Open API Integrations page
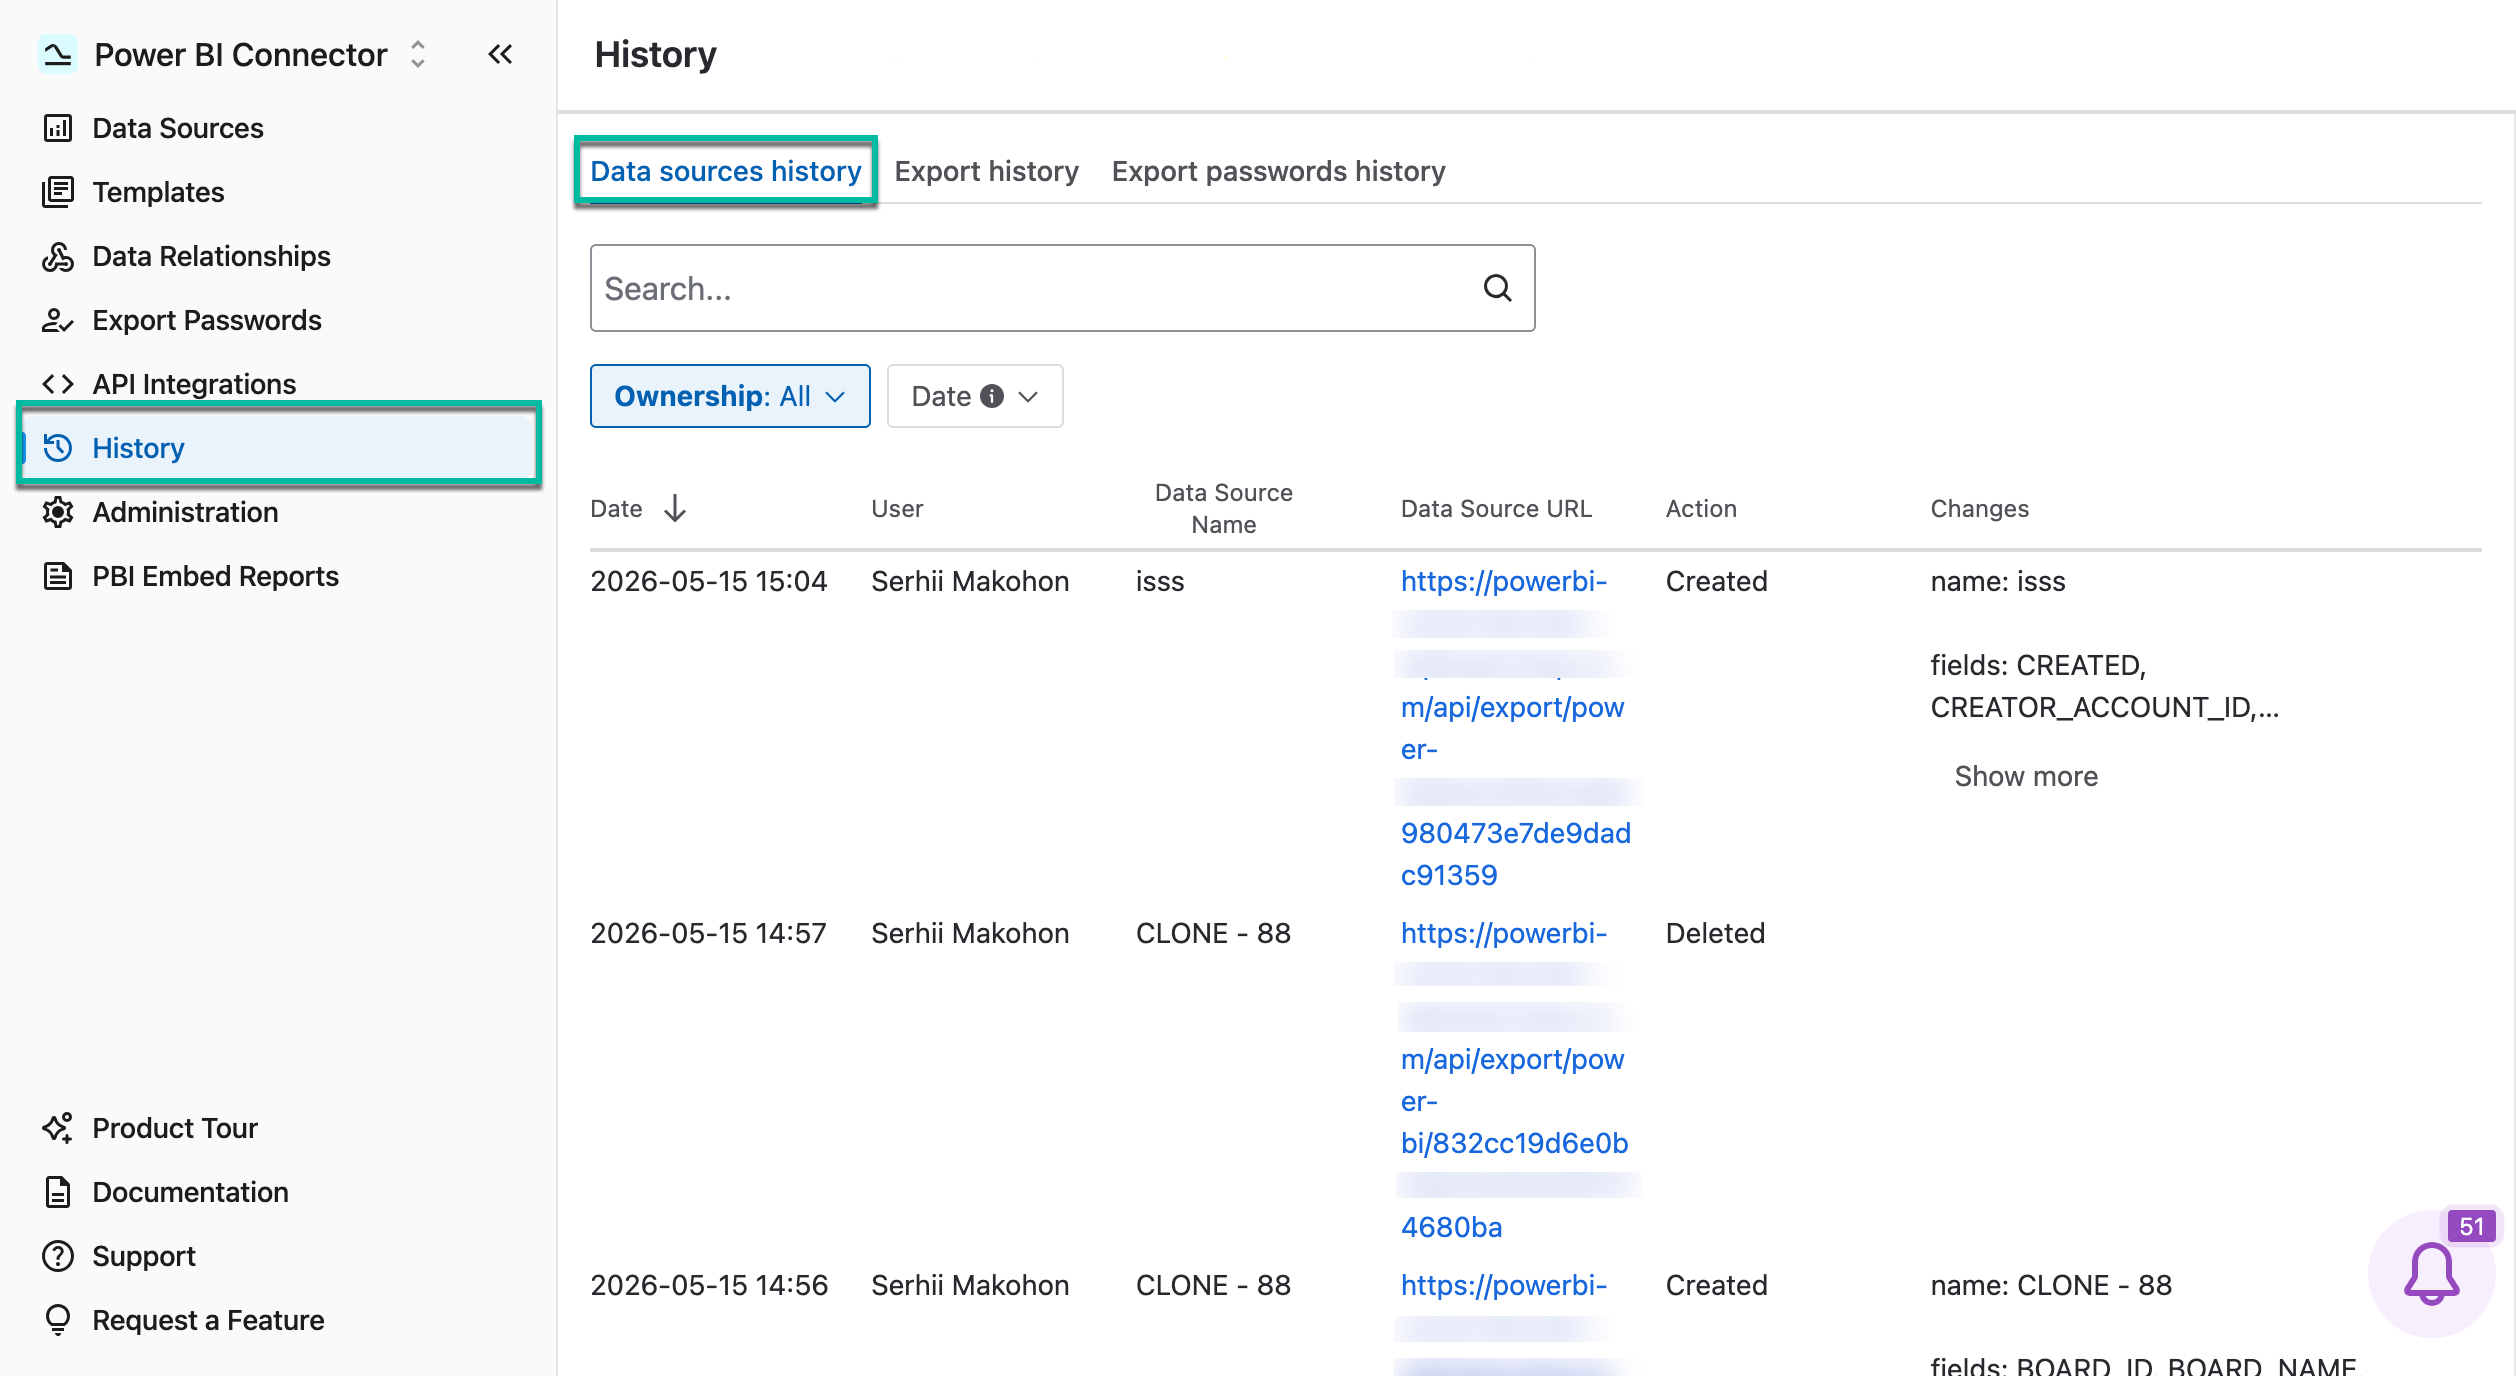2516x1376 pixels. point(194,384)
